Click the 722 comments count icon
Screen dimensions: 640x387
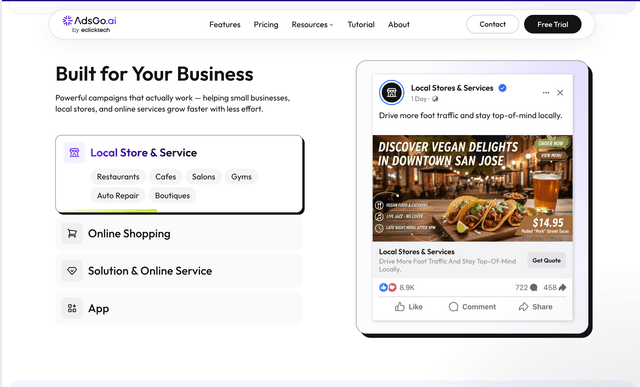[533, 287]
